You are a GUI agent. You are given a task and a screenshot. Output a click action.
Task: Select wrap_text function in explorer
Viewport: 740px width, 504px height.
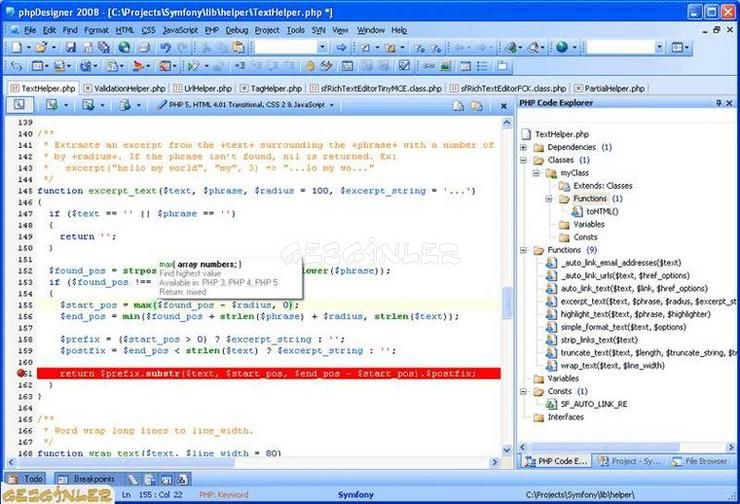pos(612,365)
